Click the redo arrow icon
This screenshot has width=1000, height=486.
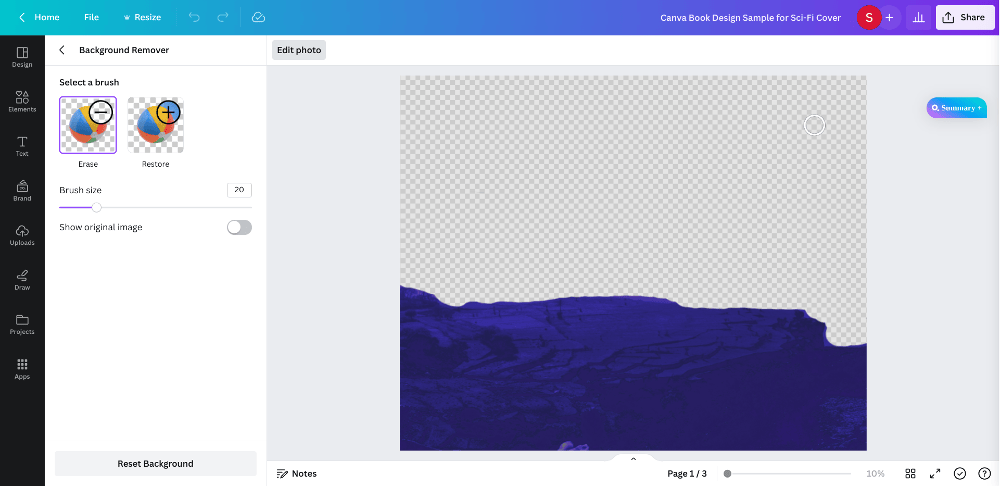click(x=223, y=17)
